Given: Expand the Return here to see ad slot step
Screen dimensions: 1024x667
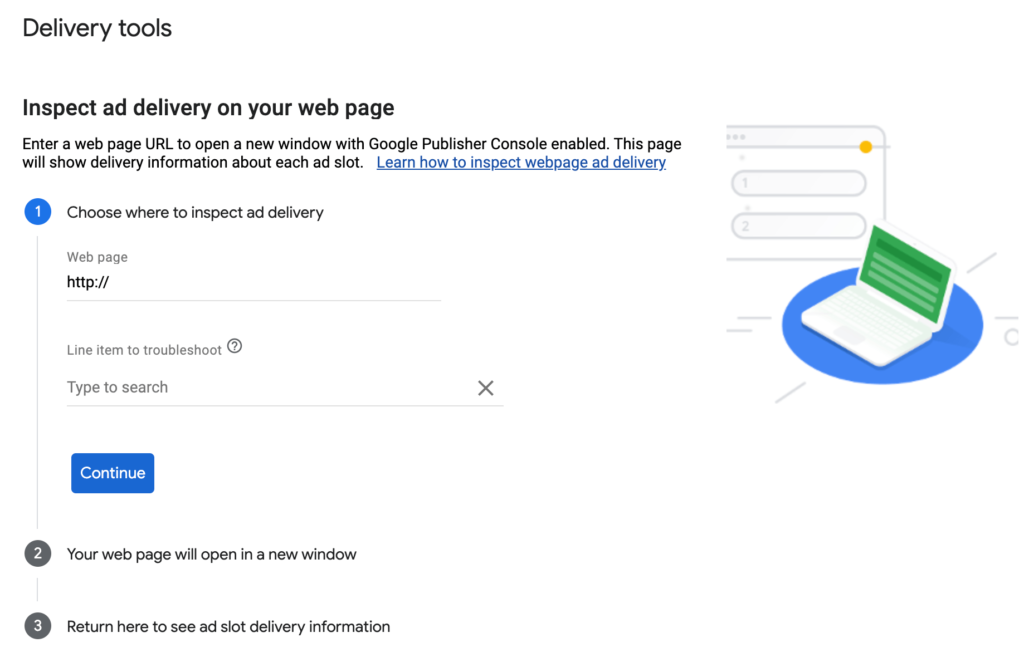Looking at the screenshot, I should click(x=228, y=627).
